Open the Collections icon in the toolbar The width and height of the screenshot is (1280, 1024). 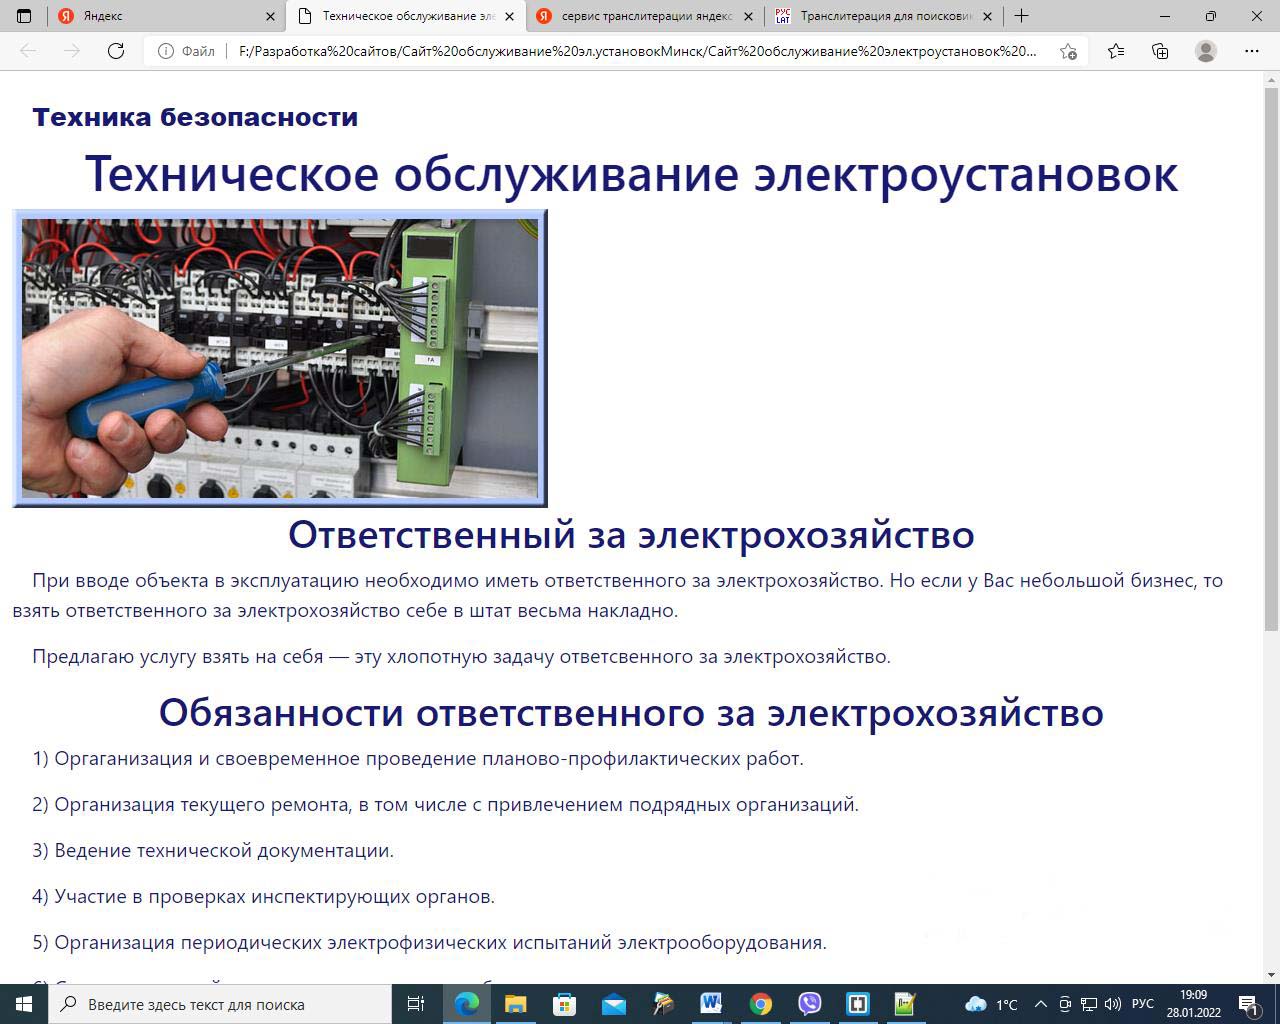point(1160,51)
